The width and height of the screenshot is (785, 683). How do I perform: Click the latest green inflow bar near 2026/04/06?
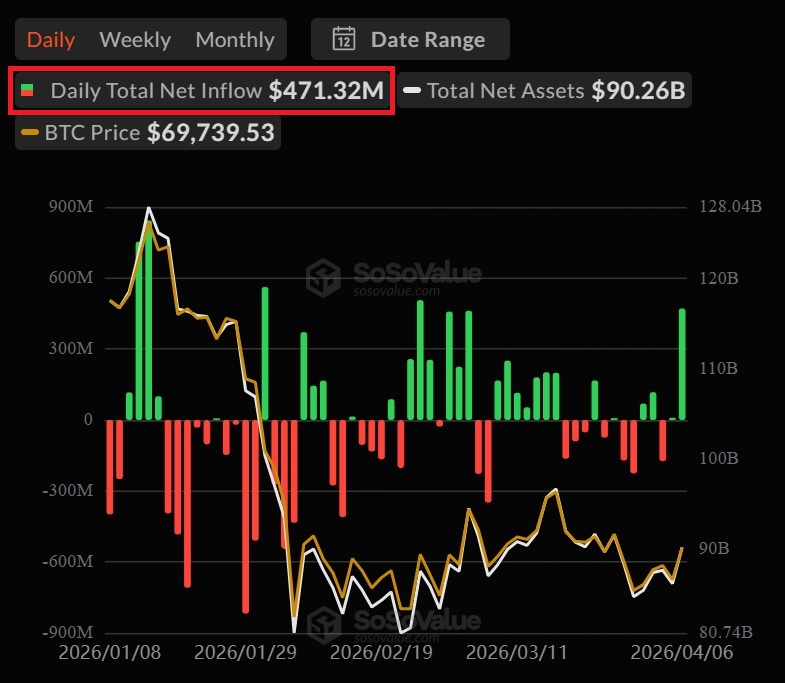tap(682, 365)
